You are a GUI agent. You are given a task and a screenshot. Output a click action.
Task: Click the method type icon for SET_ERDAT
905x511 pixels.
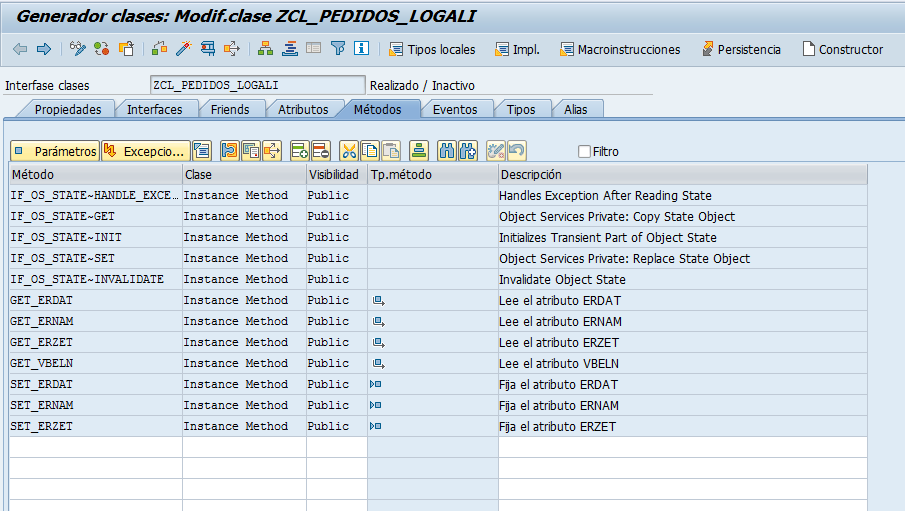point(376,384)
